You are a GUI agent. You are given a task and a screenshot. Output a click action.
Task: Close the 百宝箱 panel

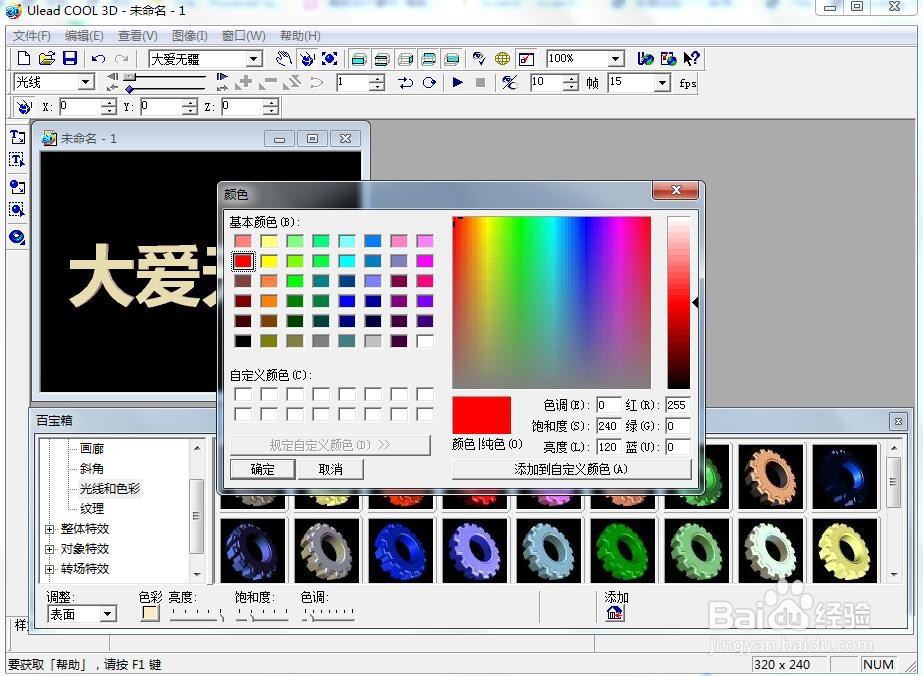point(898,421)
